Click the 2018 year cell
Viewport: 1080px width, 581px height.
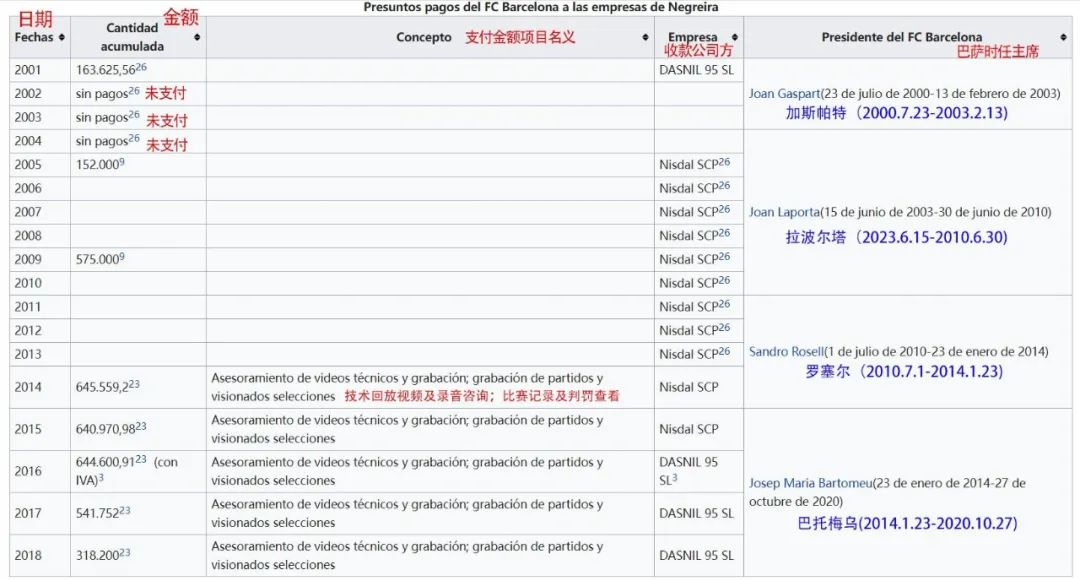(28, 555)
